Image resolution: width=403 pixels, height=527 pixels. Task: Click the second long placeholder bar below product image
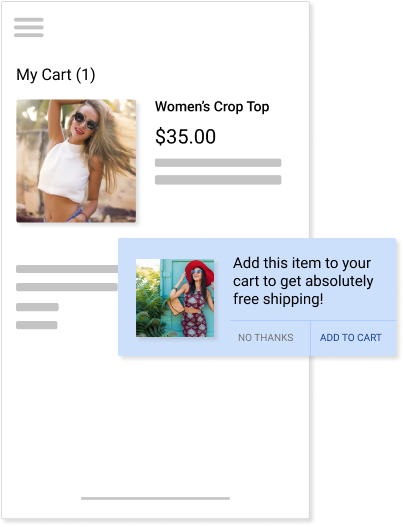(67, 287)
